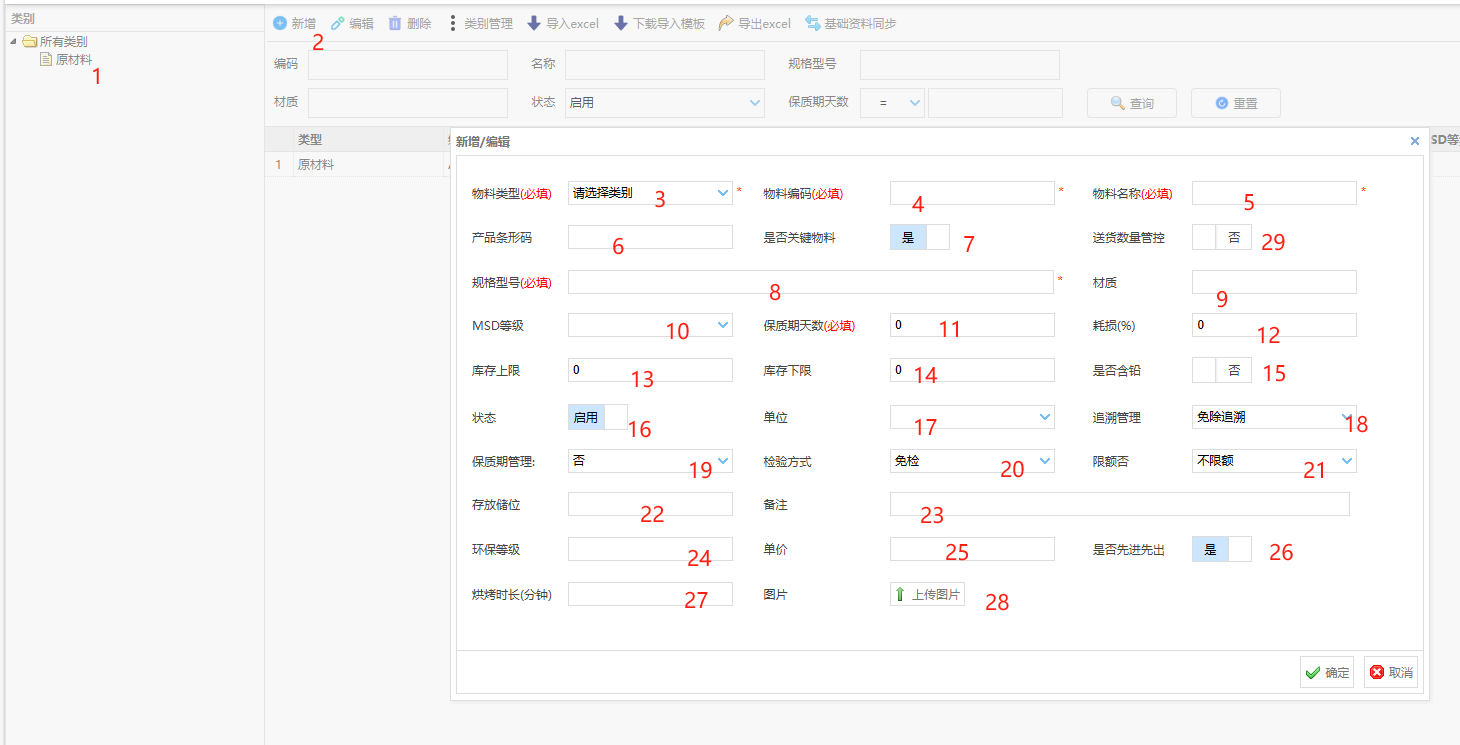1460x745 pixels.
Task: Select 原材料 in the category tree
Action: pos(73,60)
